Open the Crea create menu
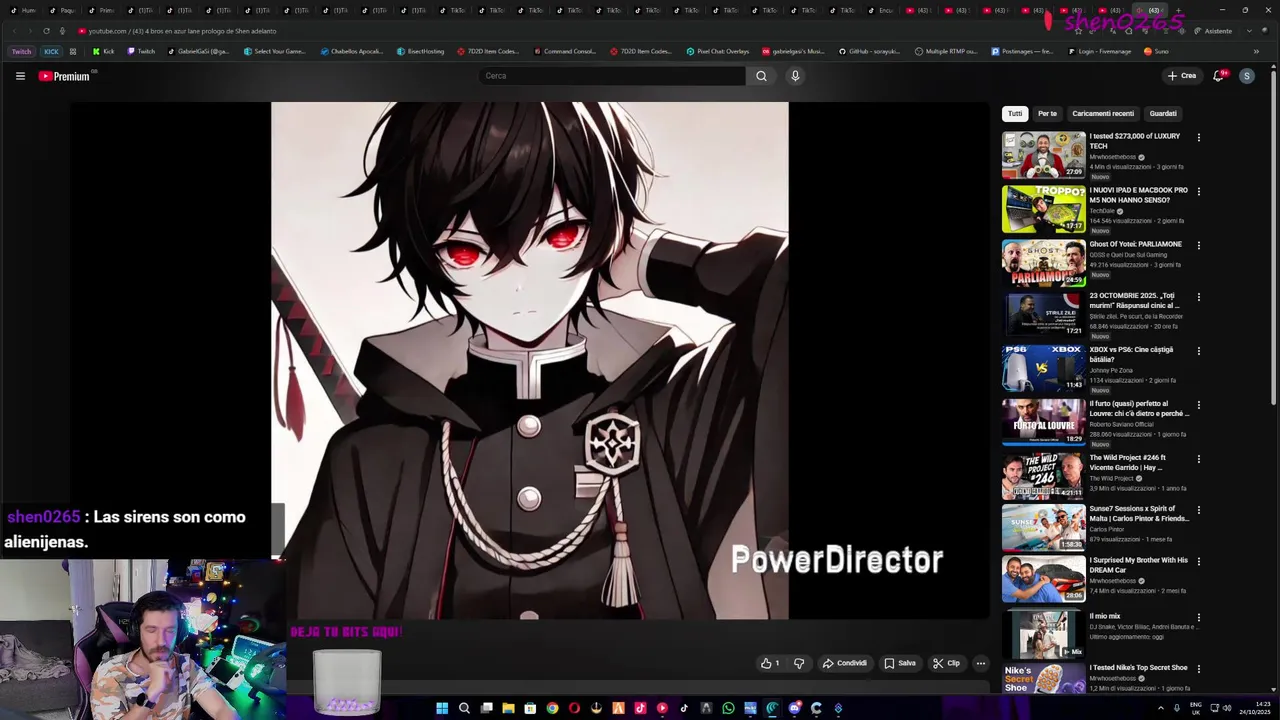The width and height of the screenshot is (1280, 720). pyautogui.click(x=1181, y=76)
